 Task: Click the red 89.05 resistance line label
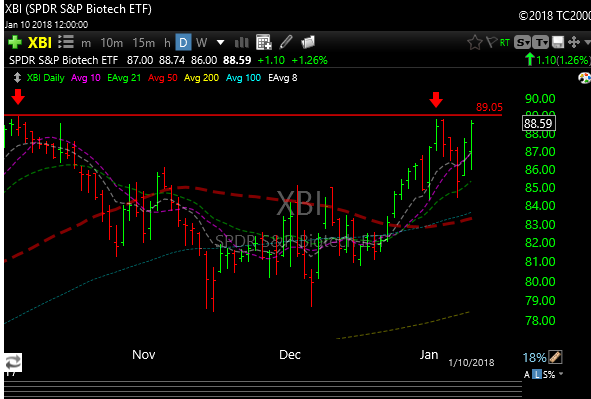(x=489, y=107)
